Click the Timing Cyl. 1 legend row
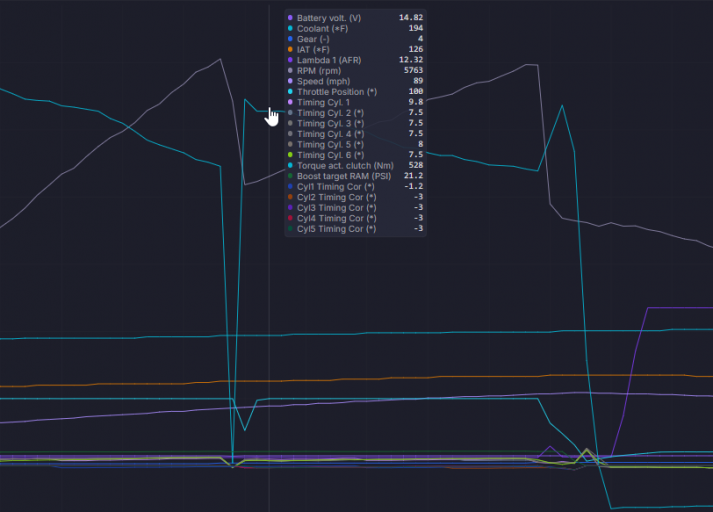Image resolution: width=713 pixels, height=512 pixels. 355,102
